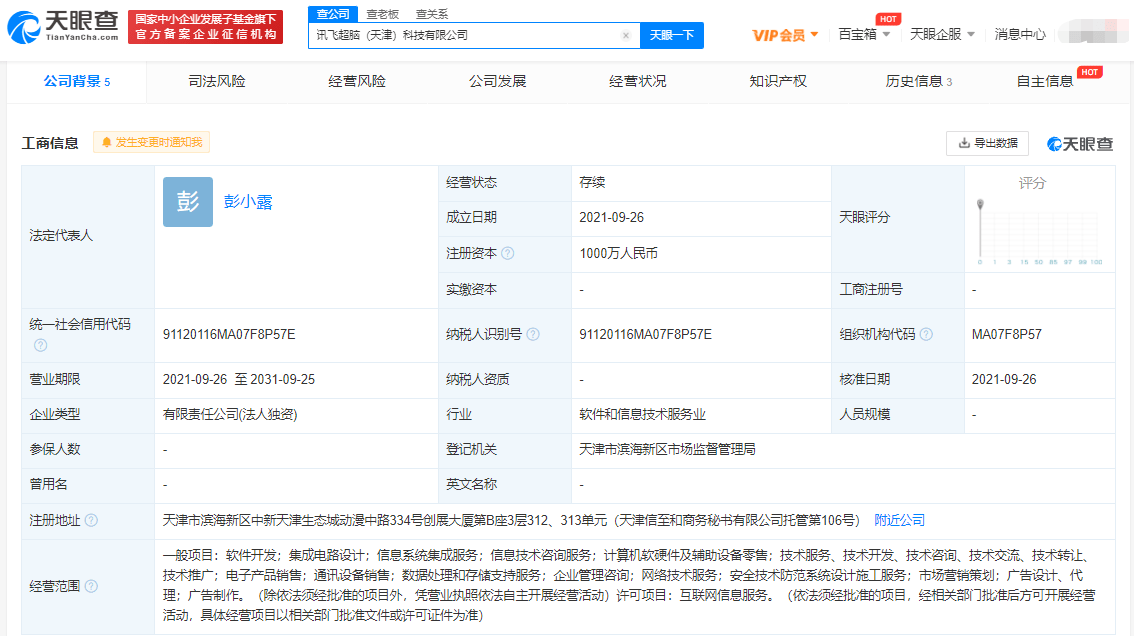Click help icon next to 注册地址

[91, 520]
